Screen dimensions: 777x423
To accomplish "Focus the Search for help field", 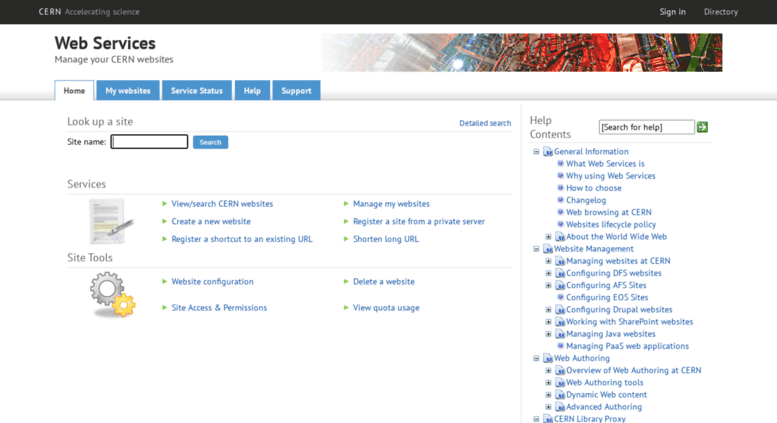I will 647,127.
